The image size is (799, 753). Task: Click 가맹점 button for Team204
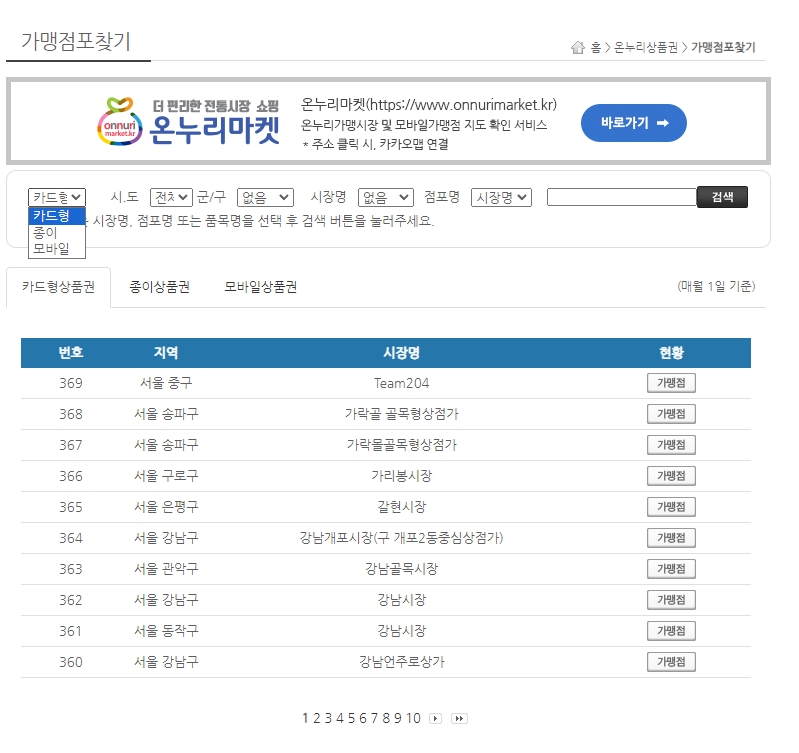pyautogui.click(x=671, y=383)
